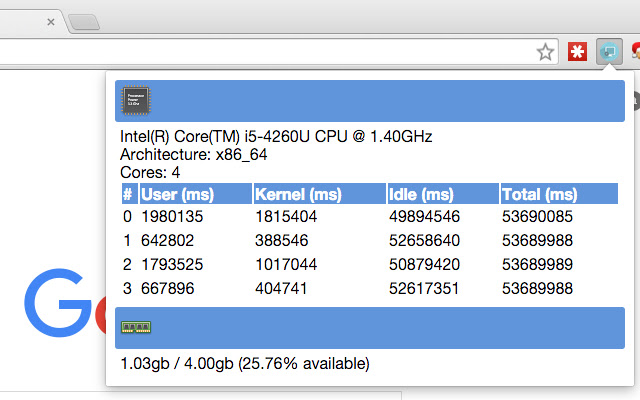The image size is (640, 400).
Task: Click the blue CPU section header bar
Action: coord(370,101)
